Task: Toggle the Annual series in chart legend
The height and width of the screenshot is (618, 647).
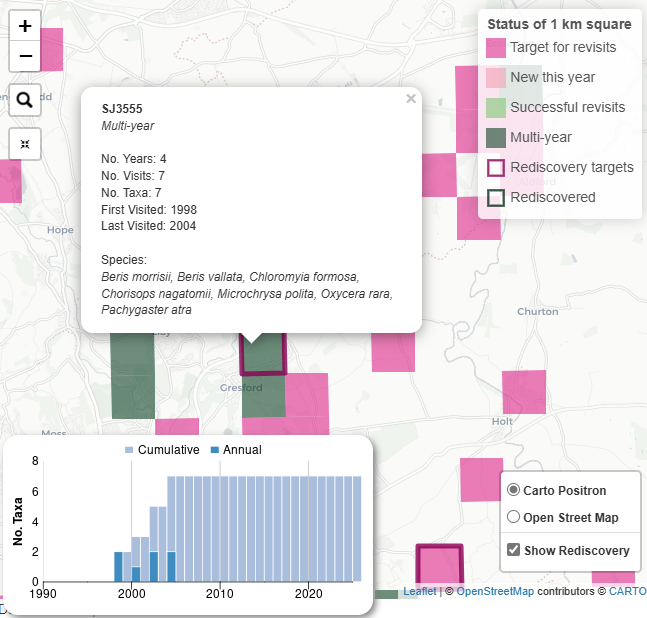Action: point(236,450)
